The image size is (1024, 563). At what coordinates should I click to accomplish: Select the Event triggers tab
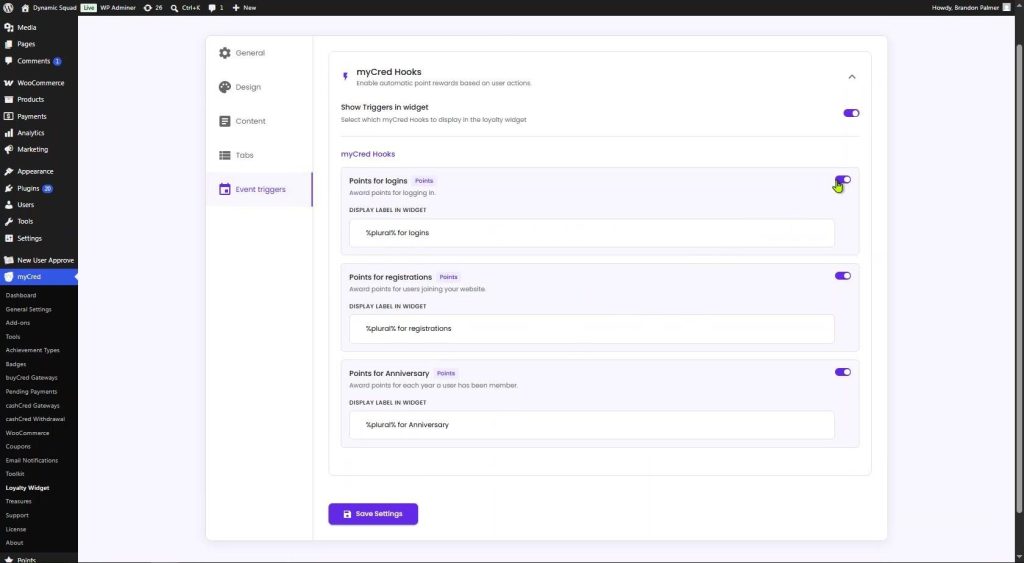click(259, 189)
